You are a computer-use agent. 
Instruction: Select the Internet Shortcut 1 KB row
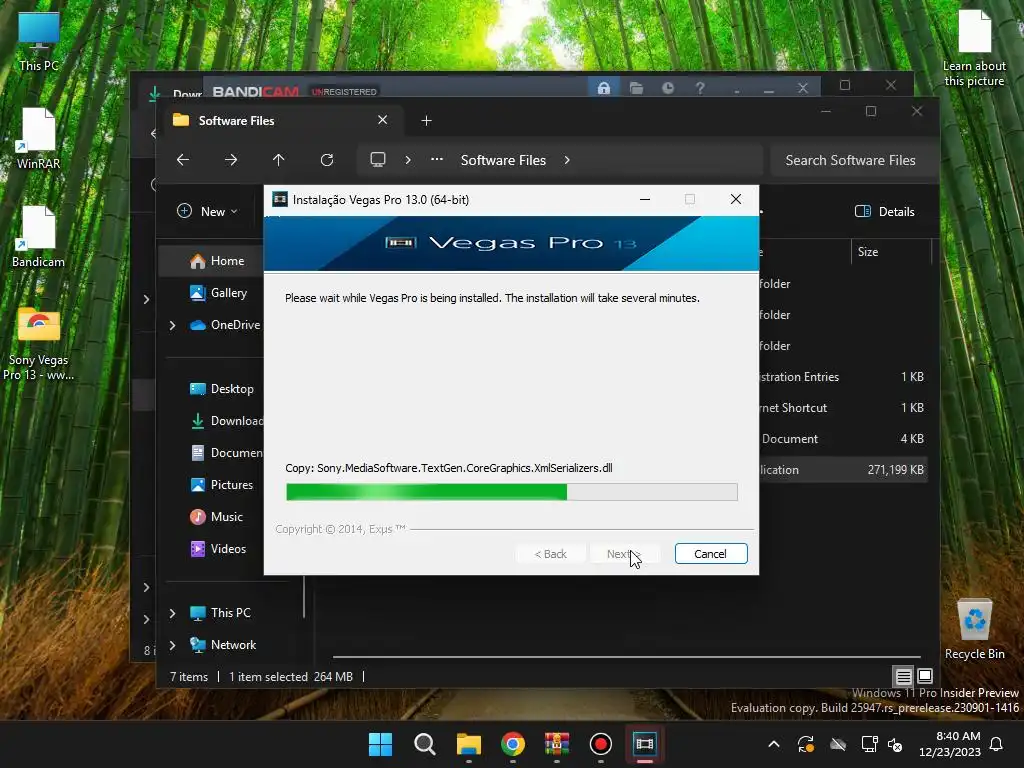coord(844,408)
